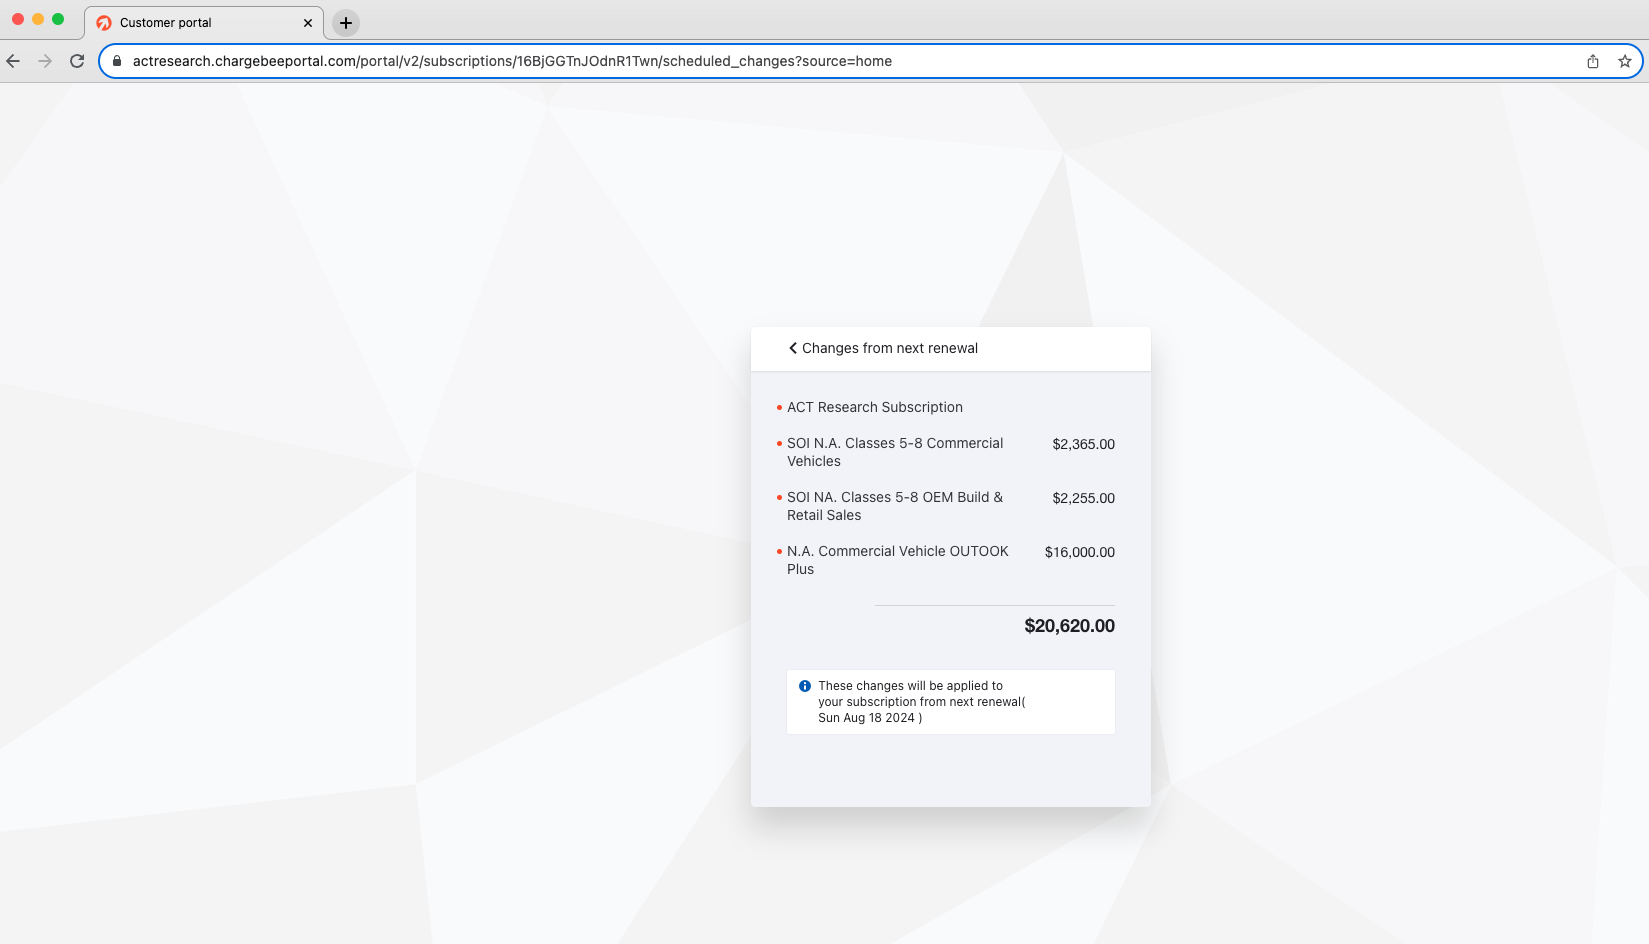1649x944 pixels.
Task: Click the share icon in address bar
Action: click(1593, 61)
